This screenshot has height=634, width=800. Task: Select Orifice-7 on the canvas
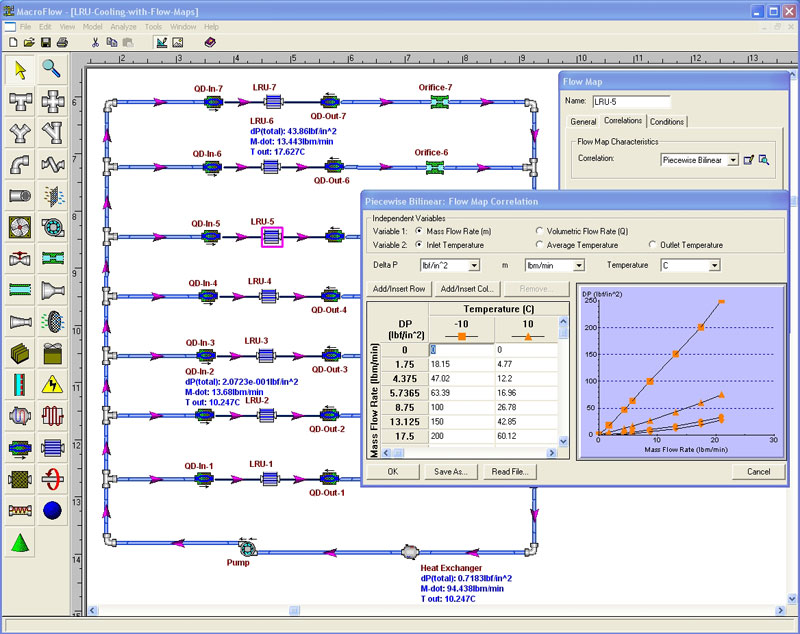[439, 102]
